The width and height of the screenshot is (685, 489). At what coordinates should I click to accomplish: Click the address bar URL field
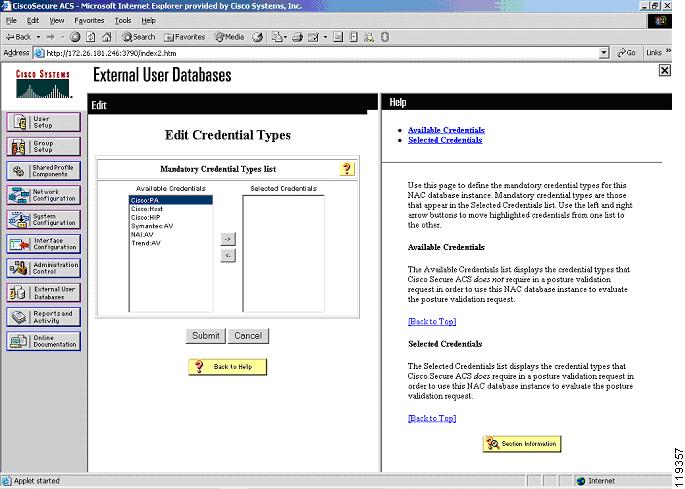coord(316,53)
